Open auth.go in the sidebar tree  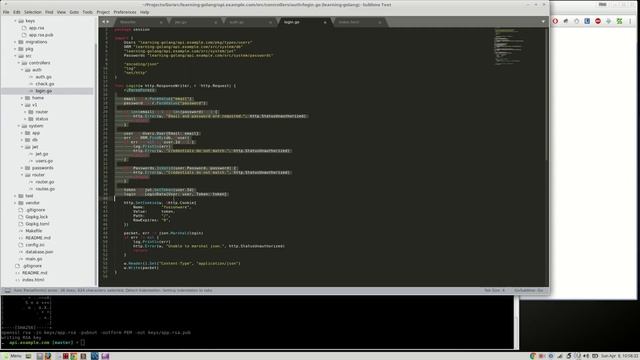click(43, 77)
